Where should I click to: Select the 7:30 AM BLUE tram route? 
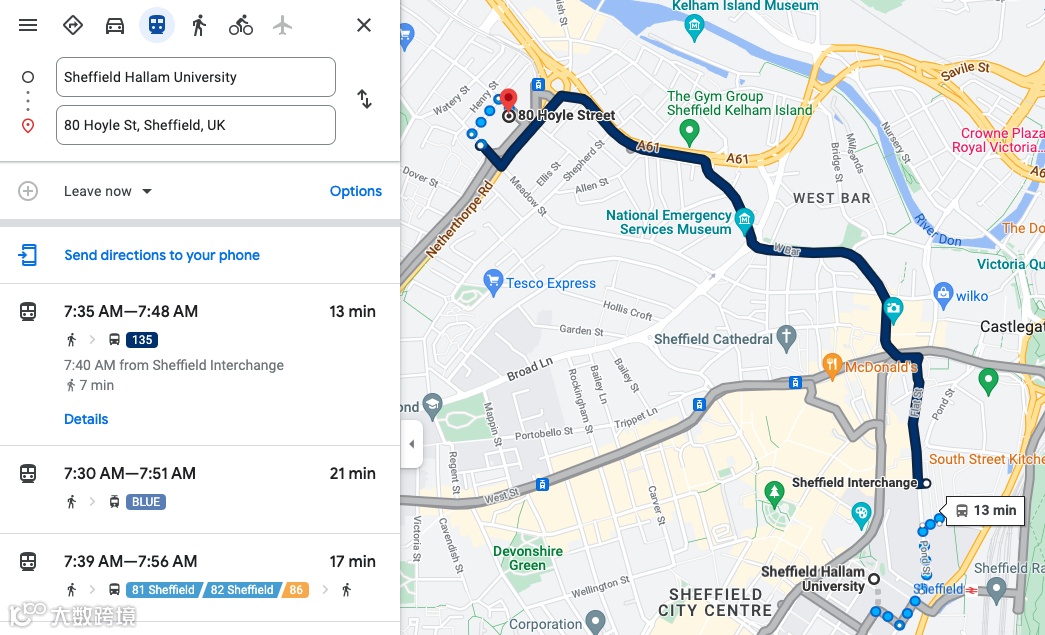[x=200, y=489]
